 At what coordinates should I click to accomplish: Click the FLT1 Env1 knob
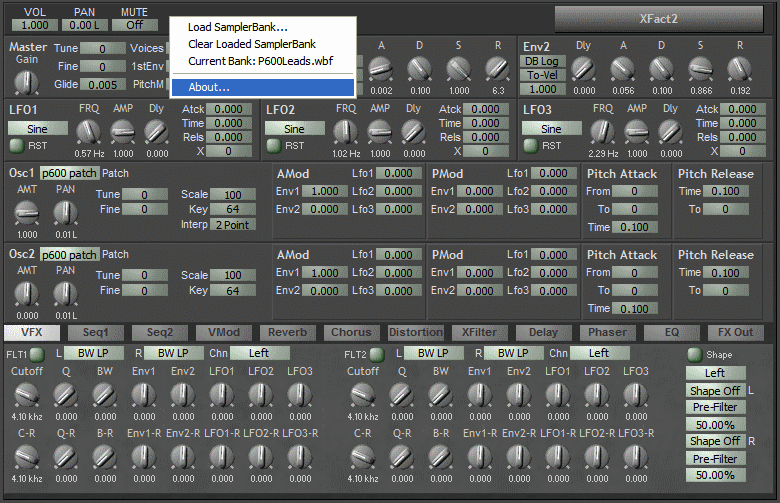click(144, 396)
